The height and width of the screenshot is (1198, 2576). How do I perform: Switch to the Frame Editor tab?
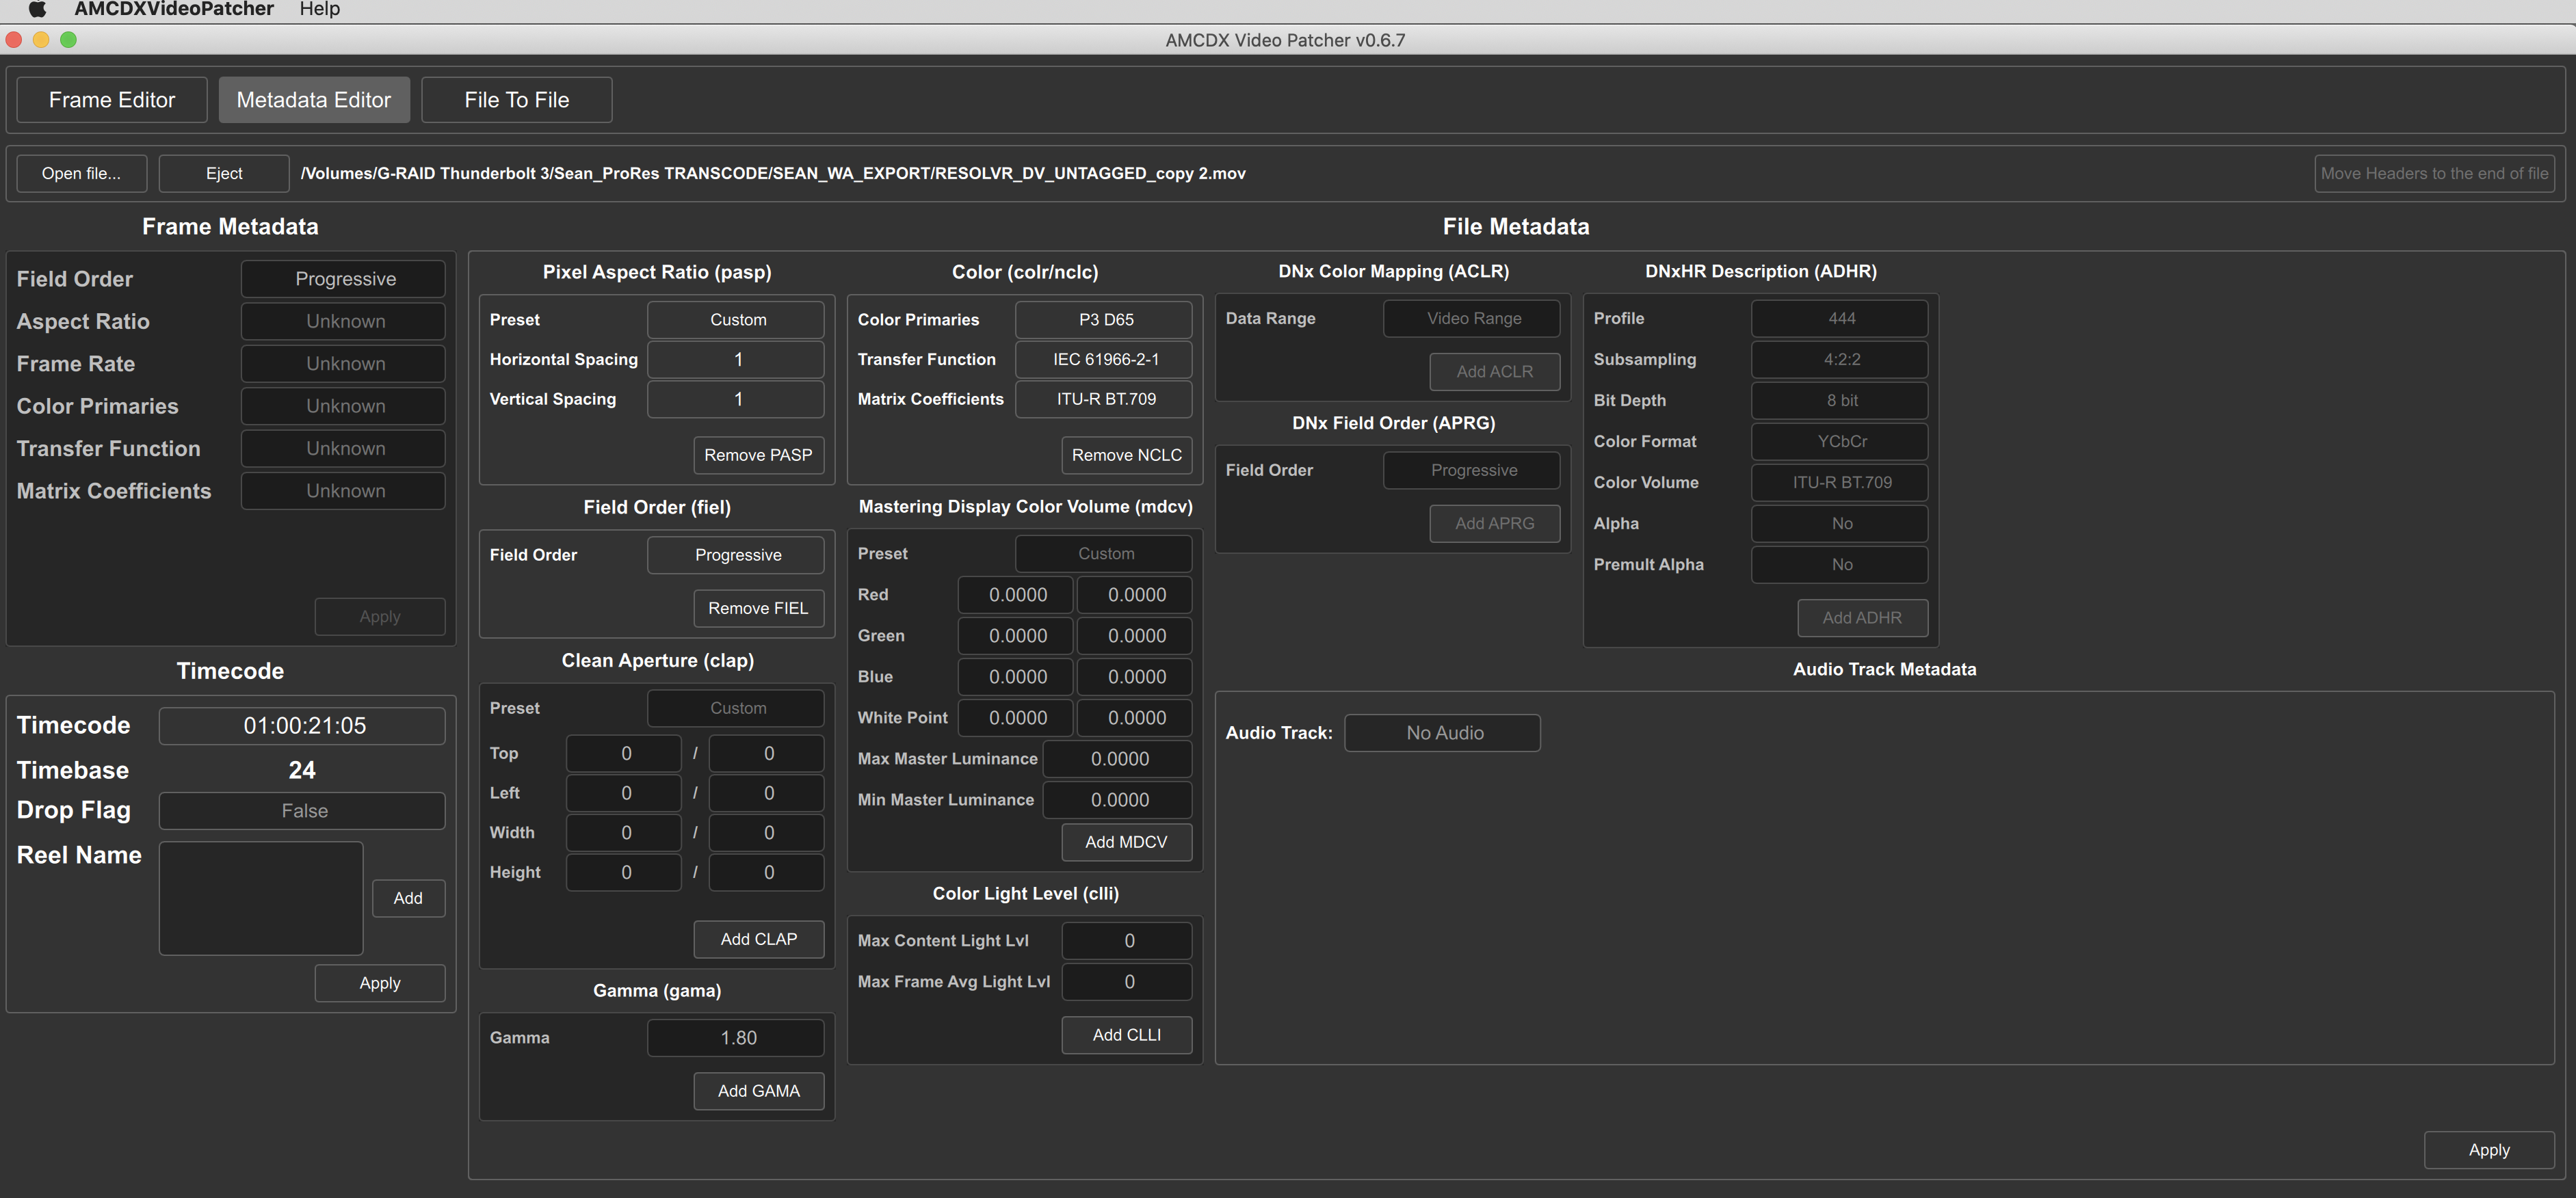click(112, 100)
